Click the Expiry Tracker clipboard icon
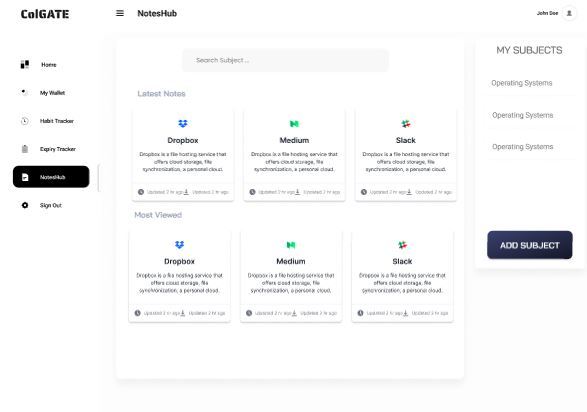 coord(25,149)
